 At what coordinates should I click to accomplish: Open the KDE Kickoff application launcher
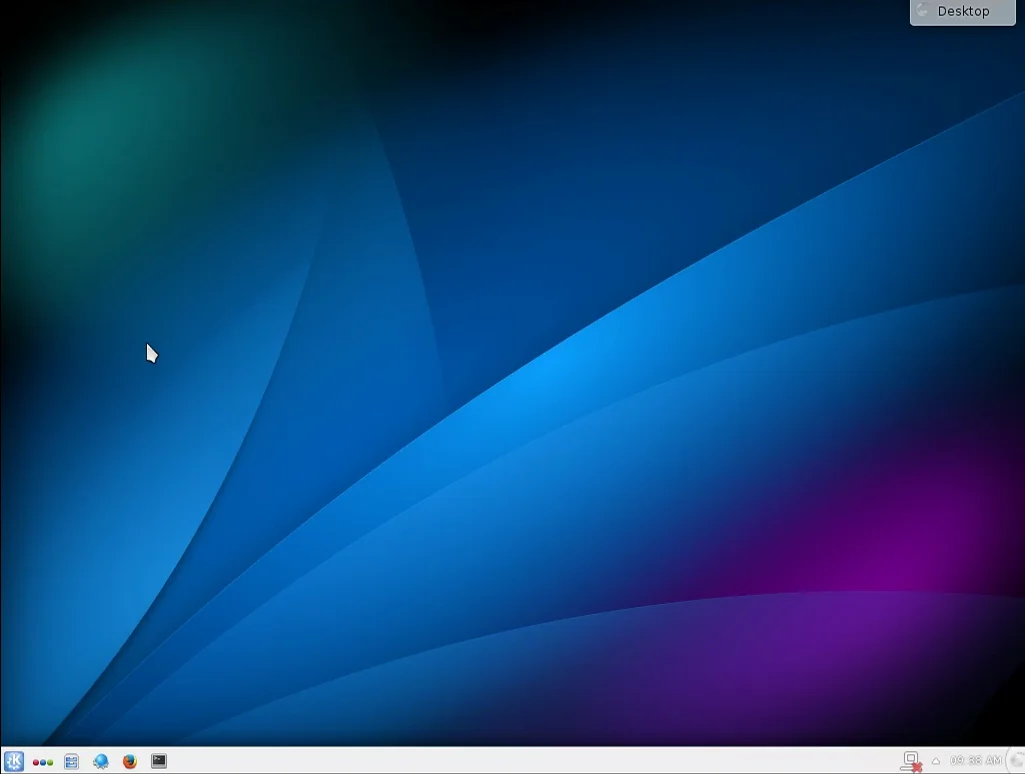[x=14, y=761]
